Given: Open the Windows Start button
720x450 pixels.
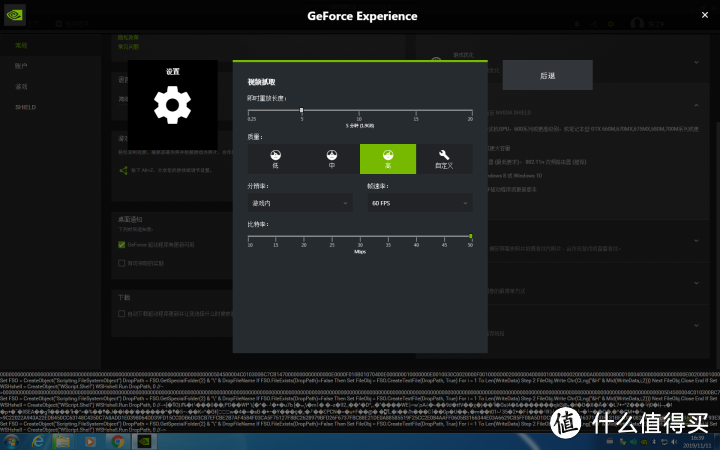Looking at the screenshot, I should [11, 442].
